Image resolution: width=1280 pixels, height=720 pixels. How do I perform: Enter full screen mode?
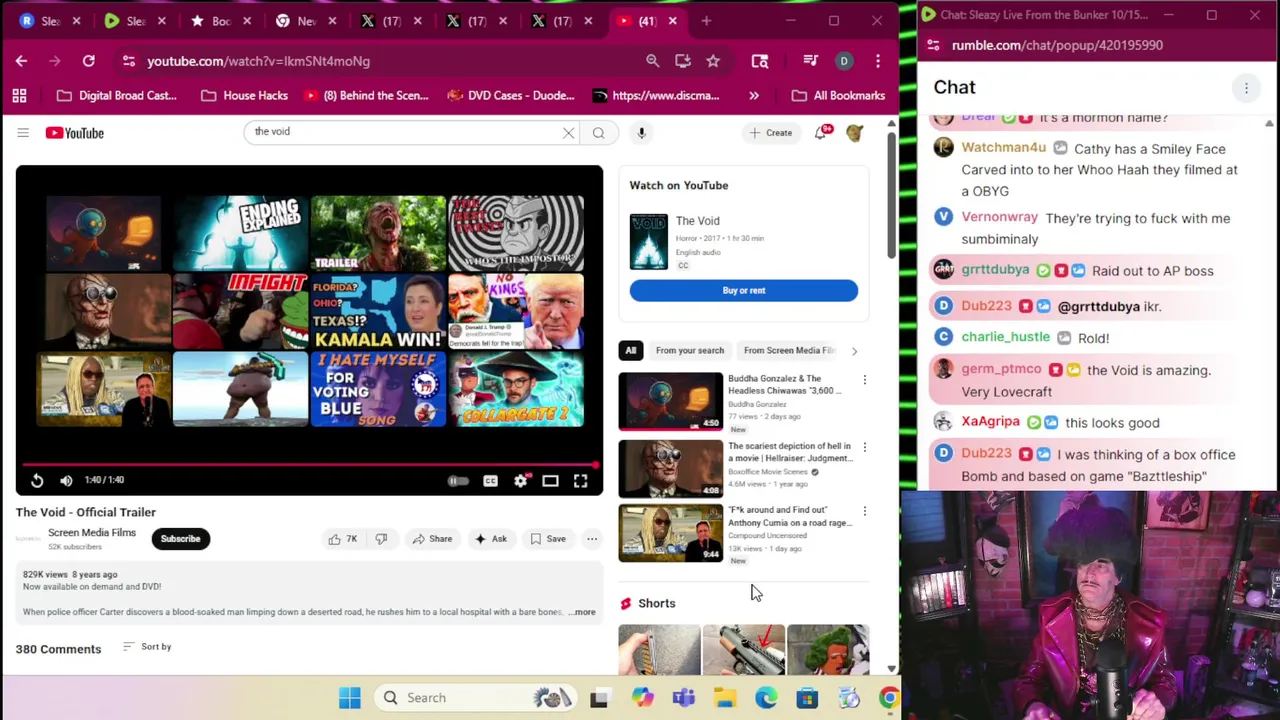tap(580, 481)
